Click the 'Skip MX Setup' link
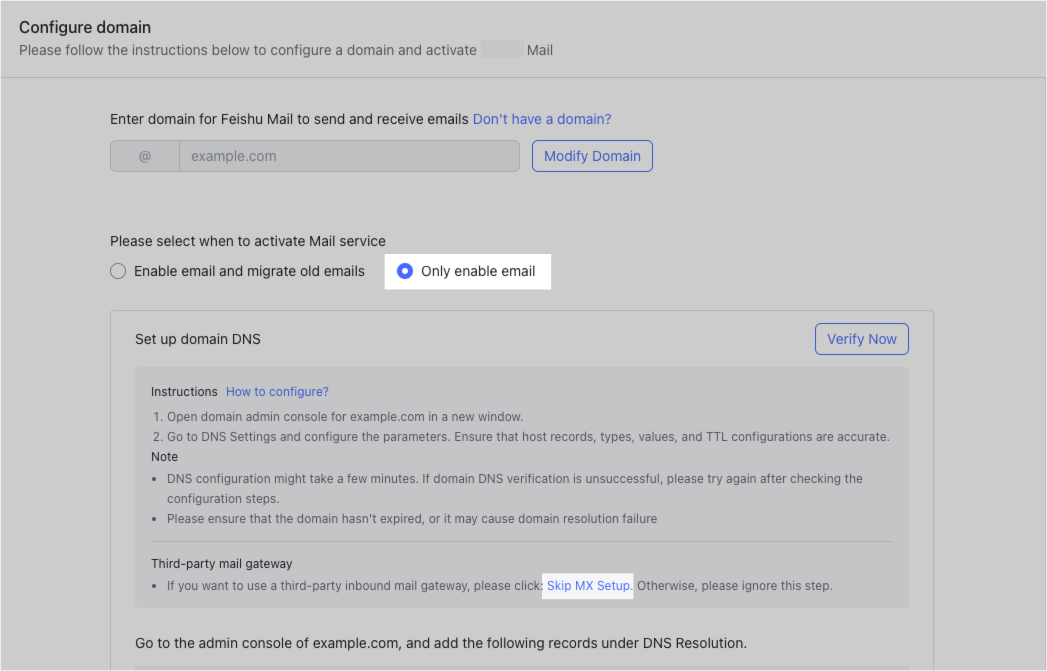Image resolution: width=1047 pixels, height=671 pixels. 588,586
